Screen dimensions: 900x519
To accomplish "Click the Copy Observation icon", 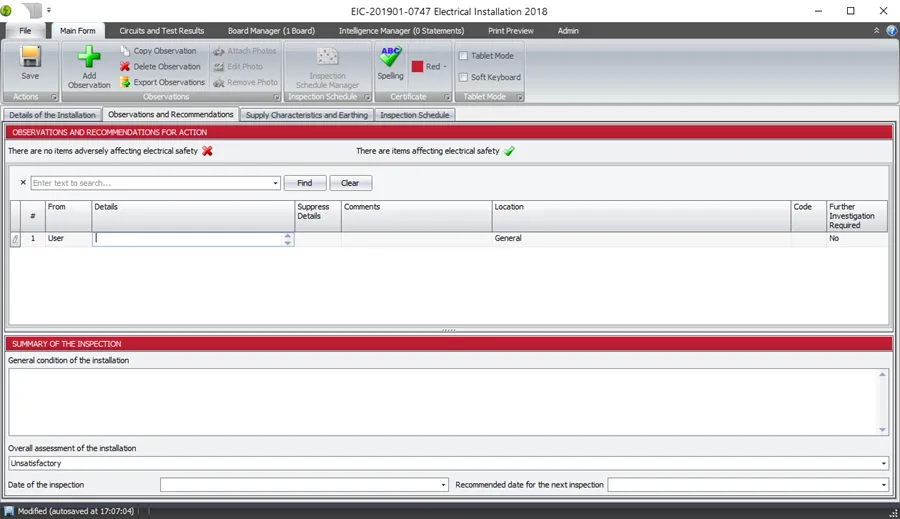I will coord(125,51).
